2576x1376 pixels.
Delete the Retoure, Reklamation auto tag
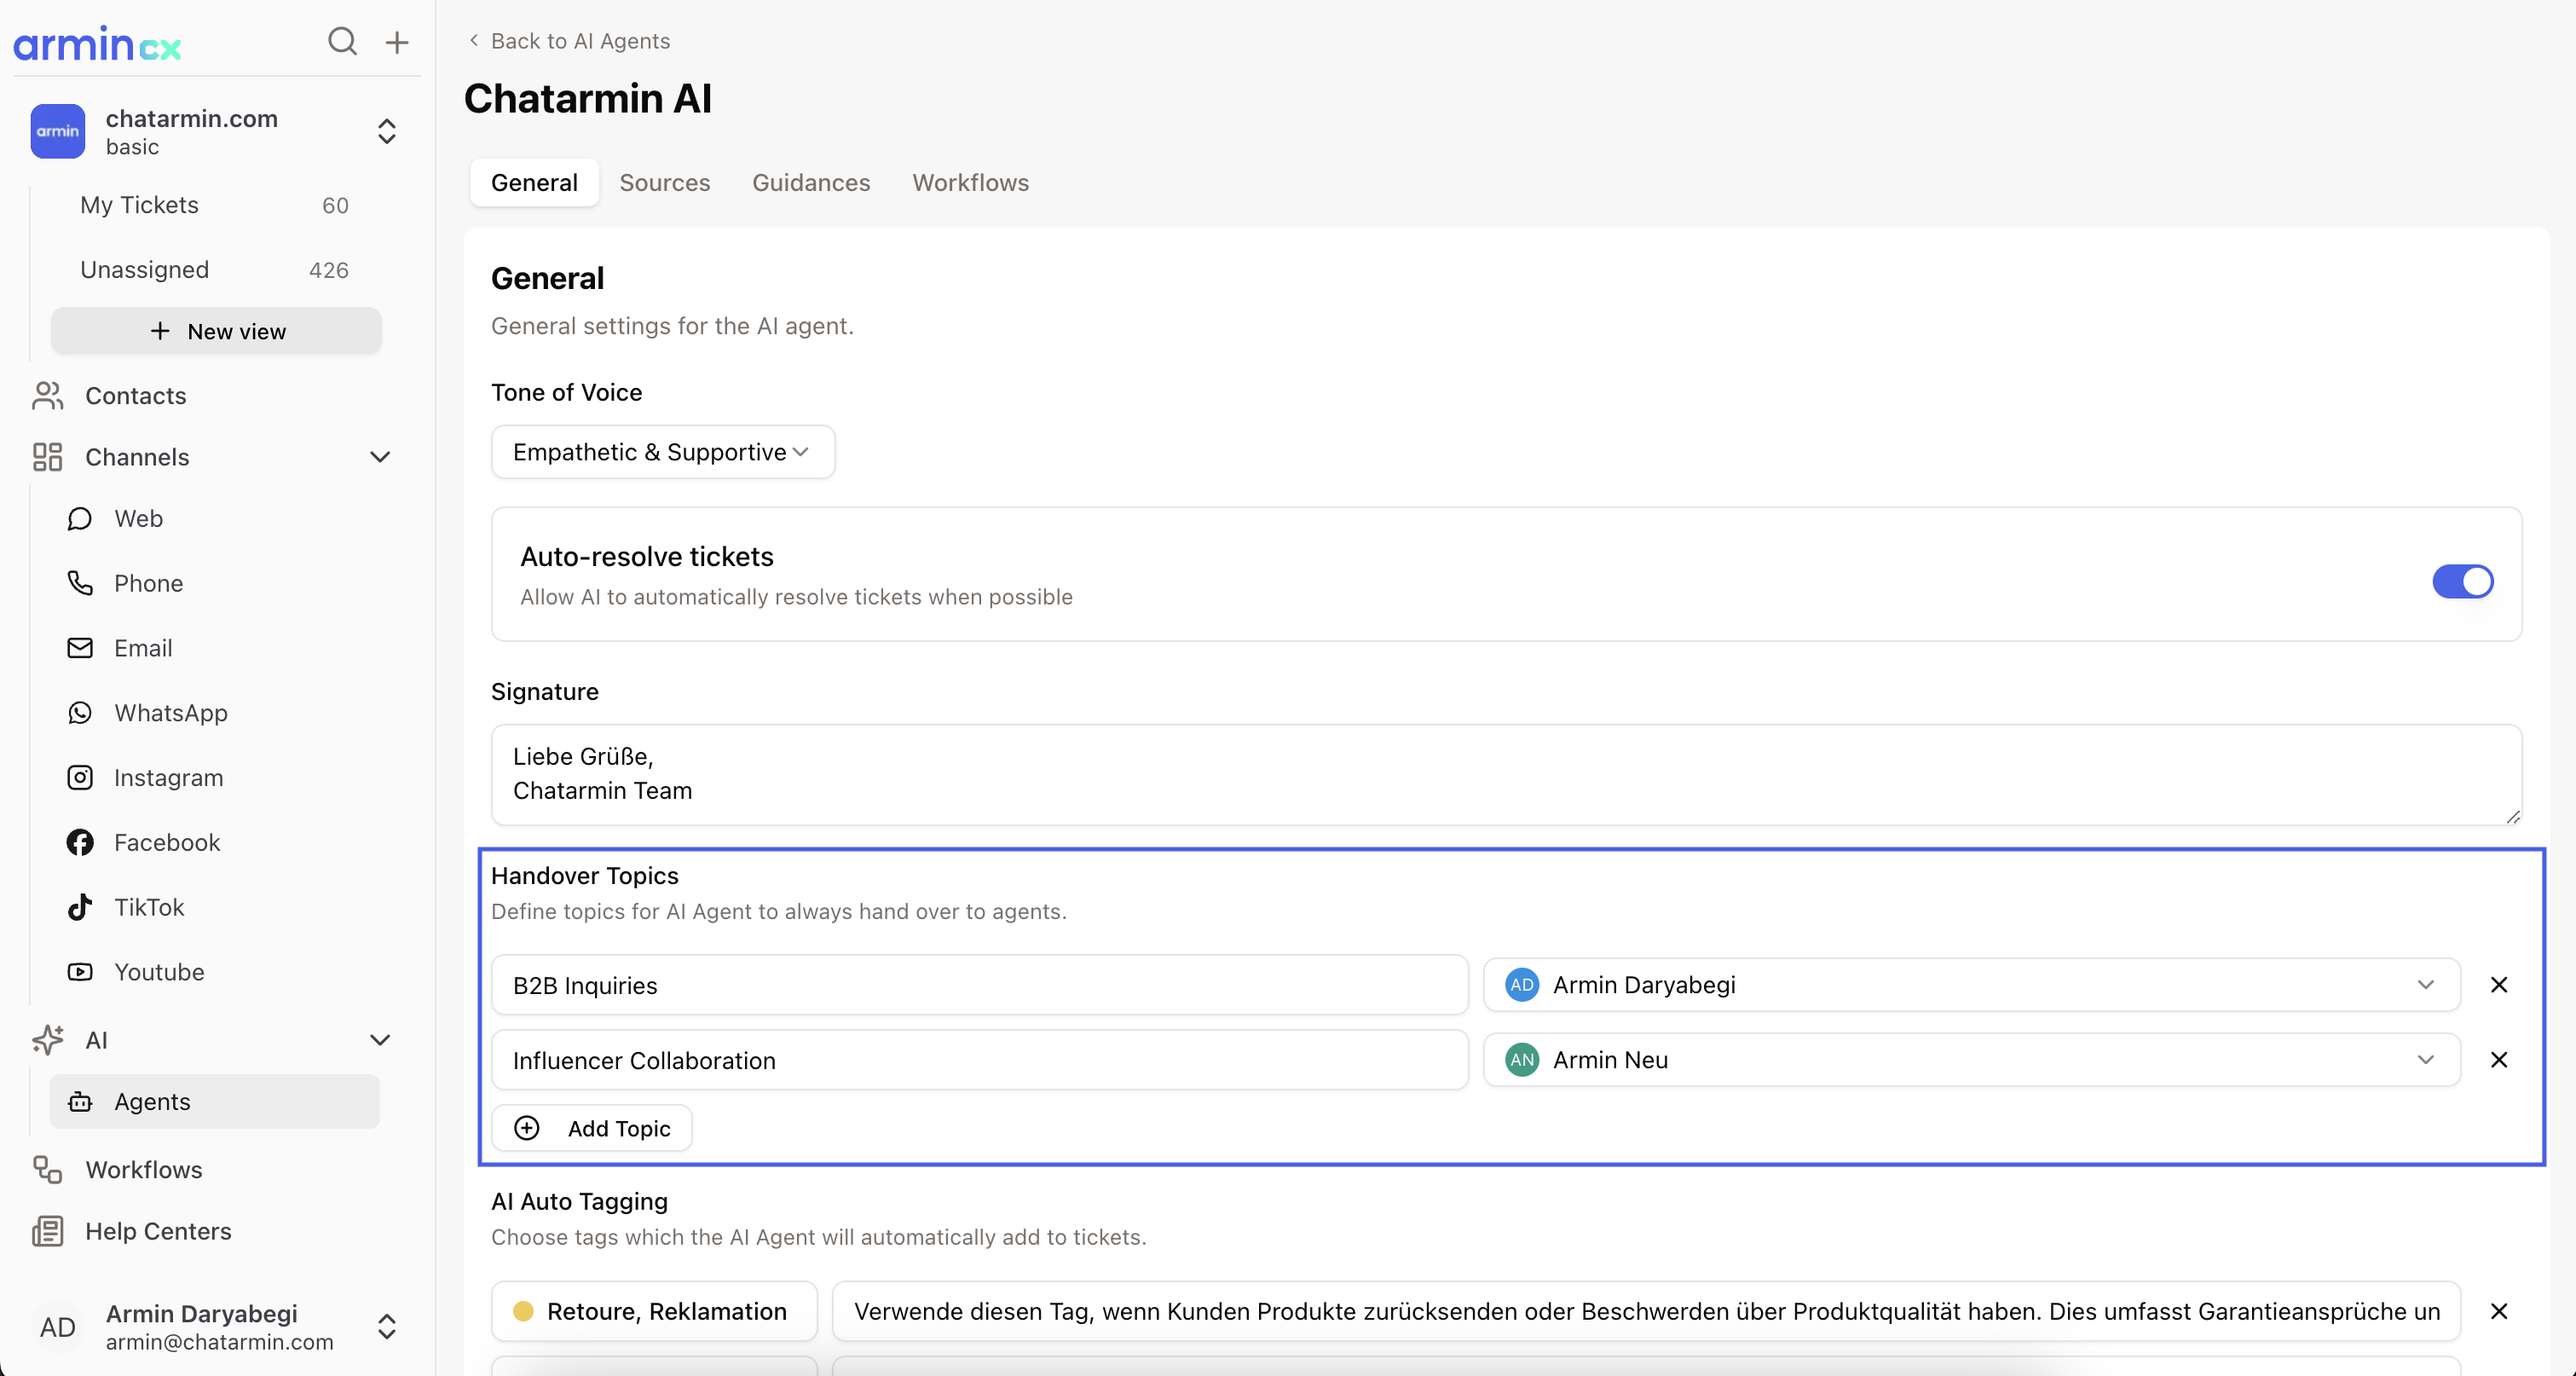(x=2498, y=1311)
